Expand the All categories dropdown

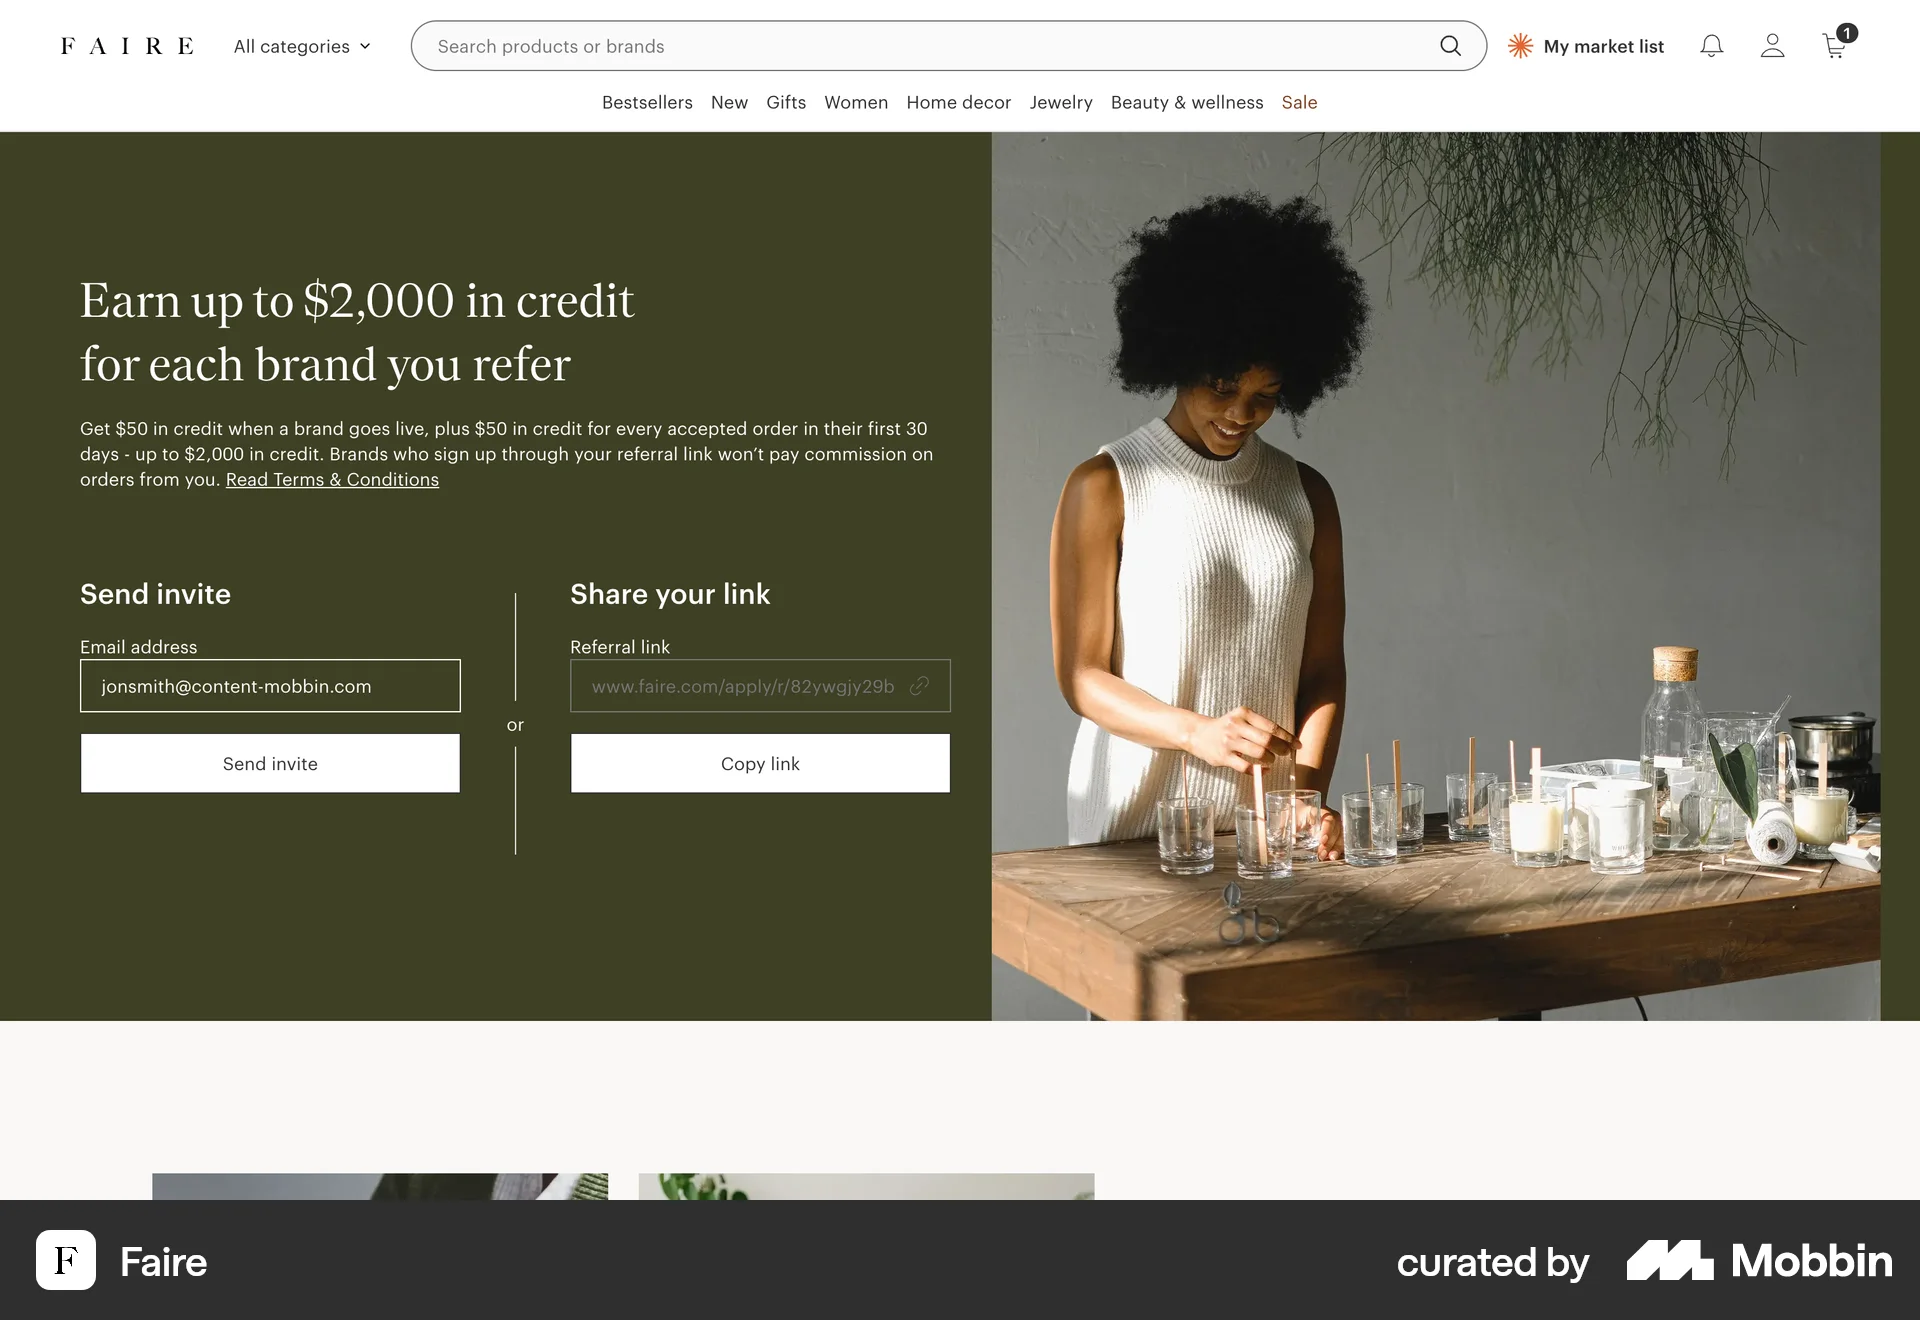point(302,46)
